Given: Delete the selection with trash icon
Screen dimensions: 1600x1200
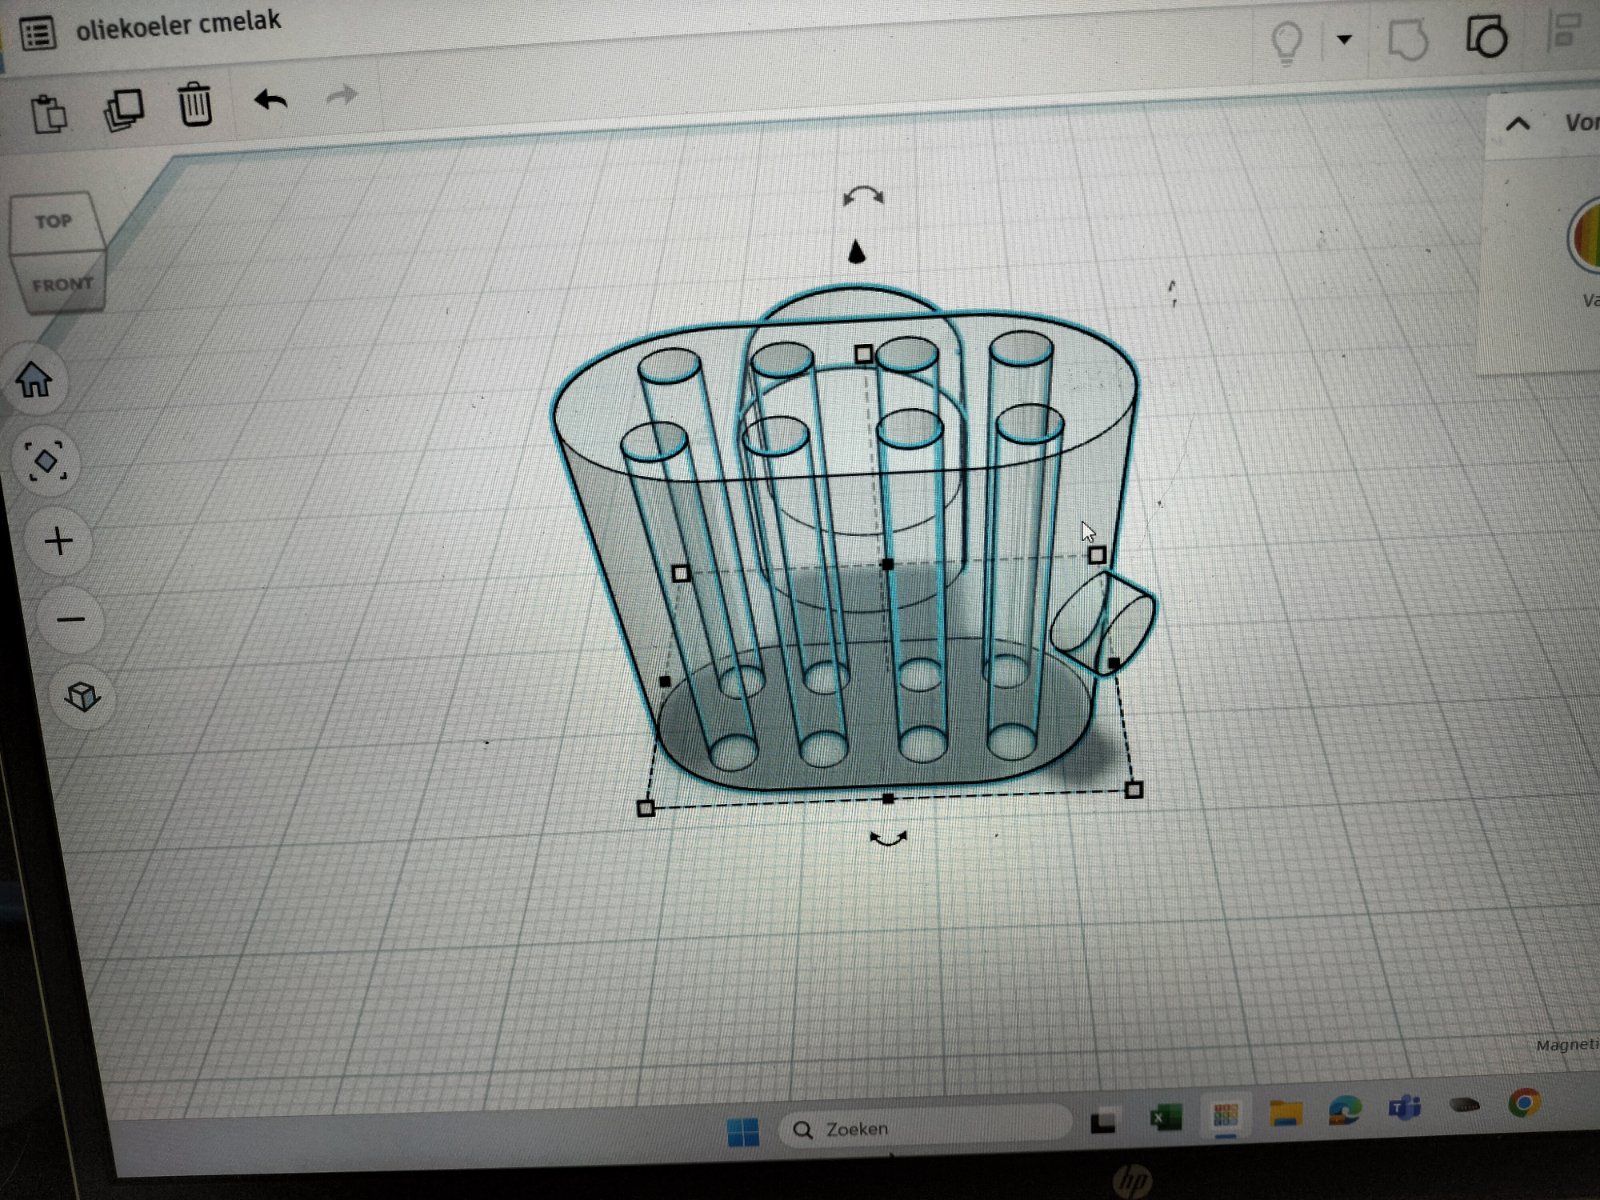Looking at the screenshot, I should 195,104.
